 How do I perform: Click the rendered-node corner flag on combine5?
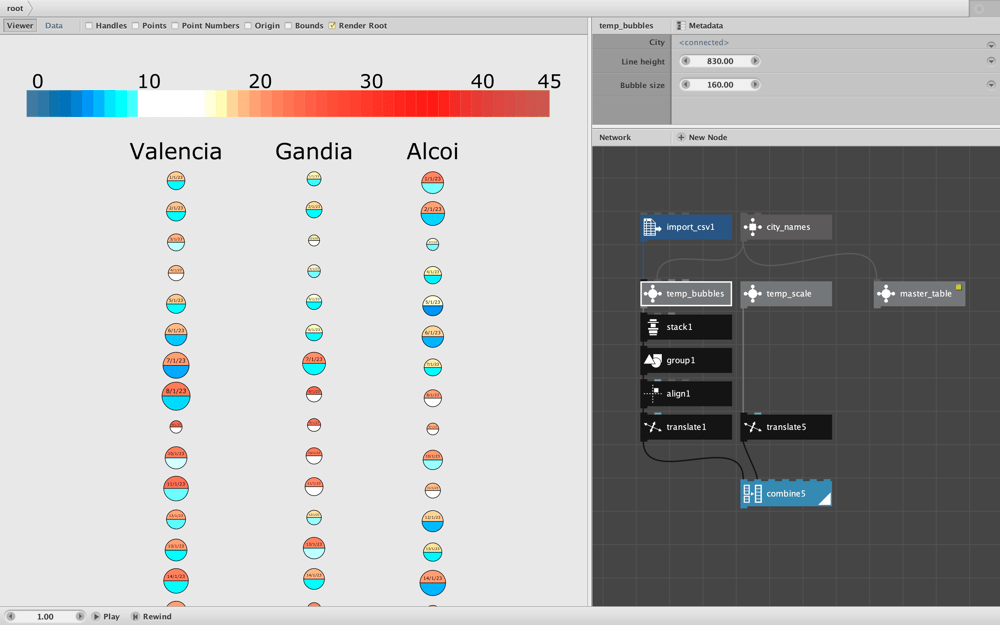825,499
